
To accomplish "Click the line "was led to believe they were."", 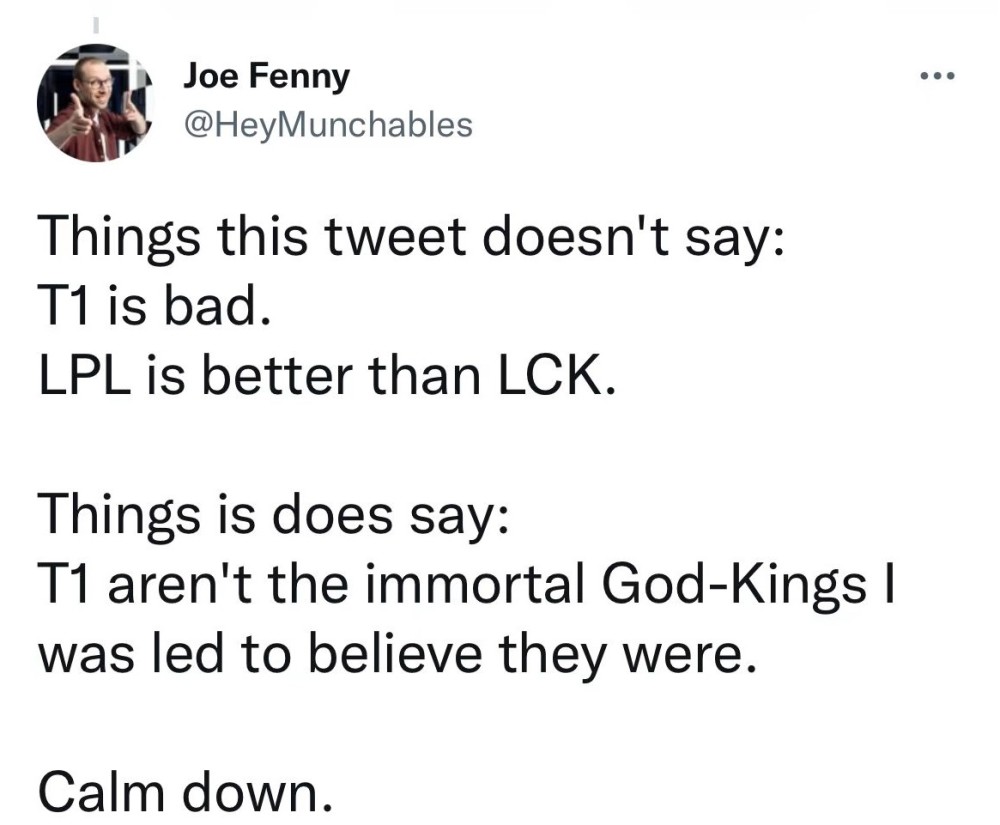I will point(393,654).
